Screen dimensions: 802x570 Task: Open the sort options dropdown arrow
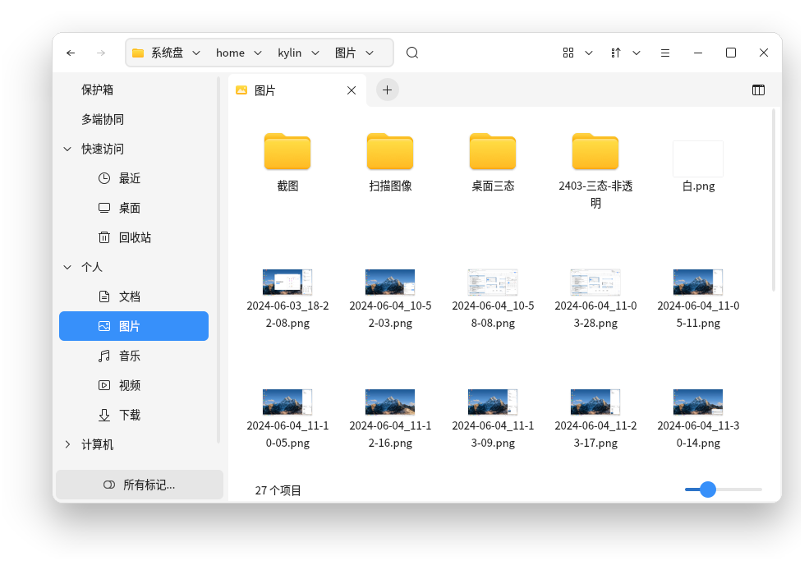pyautogui.click(x=636, y=53)
